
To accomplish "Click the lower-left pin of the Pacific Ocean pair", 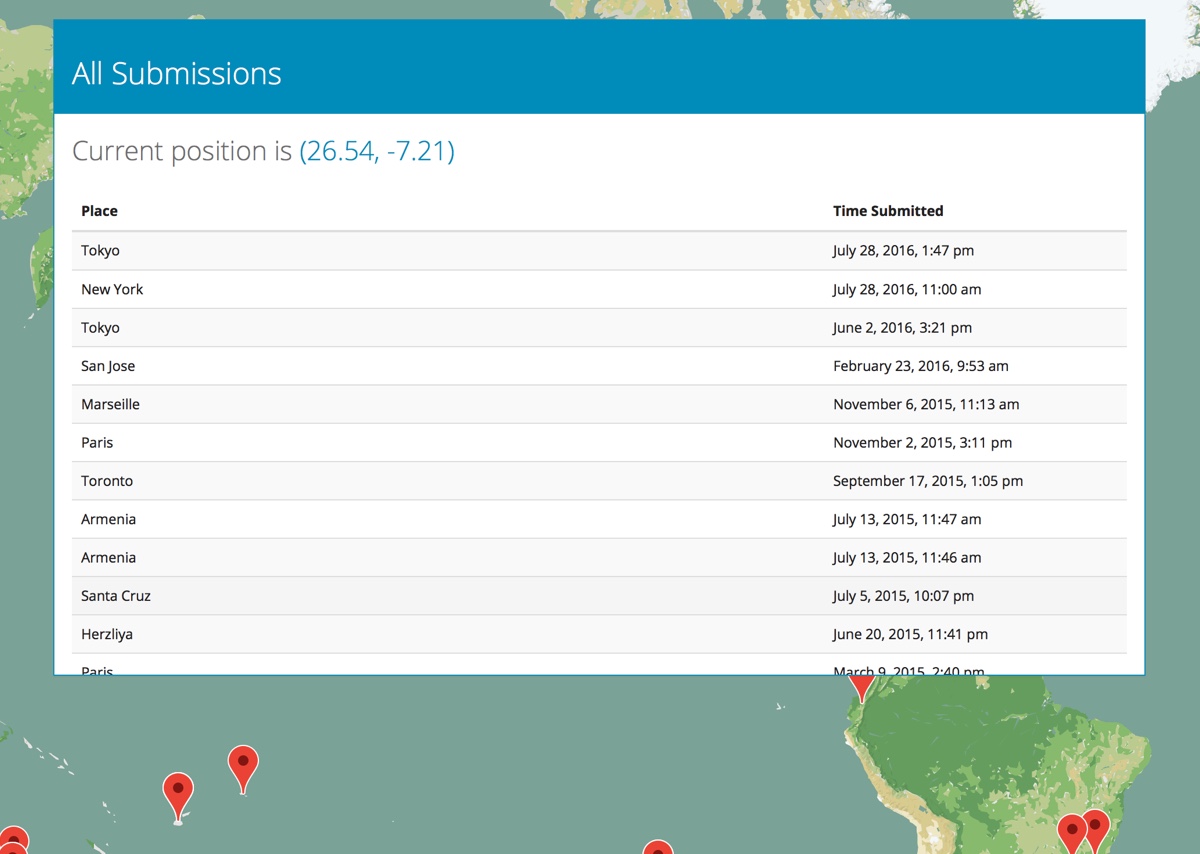I will coord(178,793).
